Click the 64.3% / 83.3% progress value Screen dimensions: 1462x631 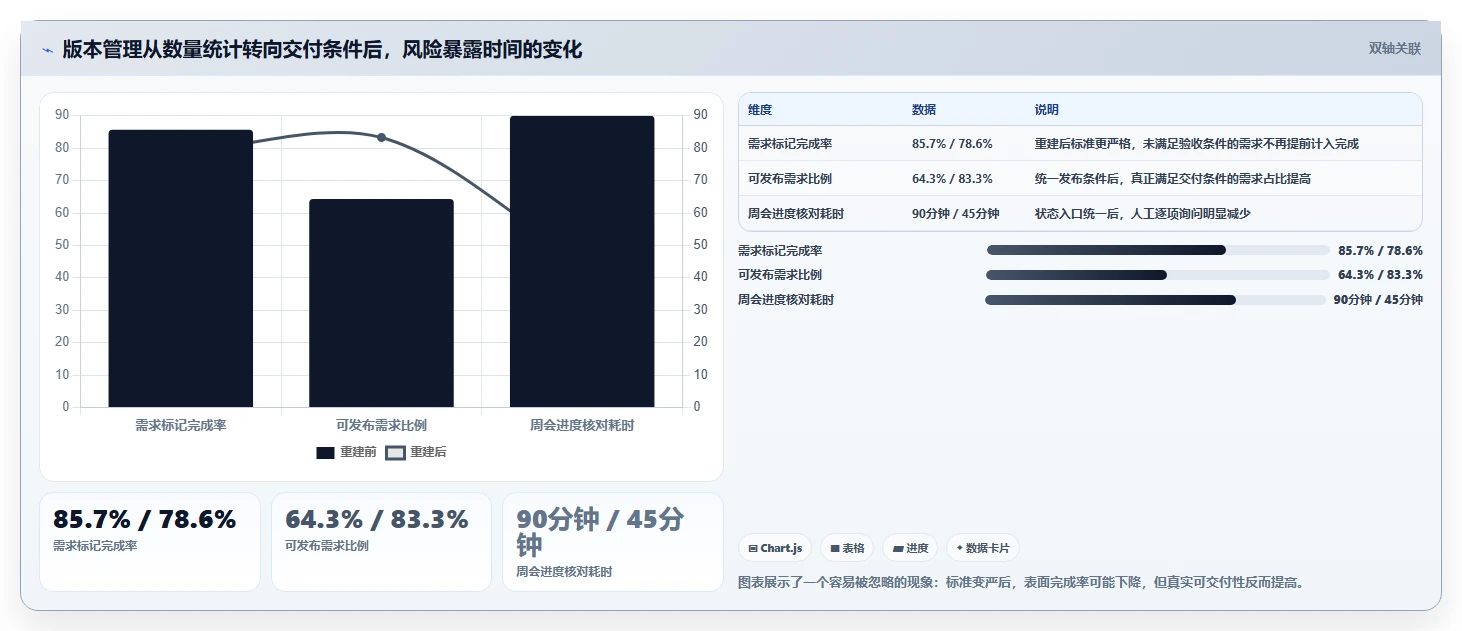1380,275
